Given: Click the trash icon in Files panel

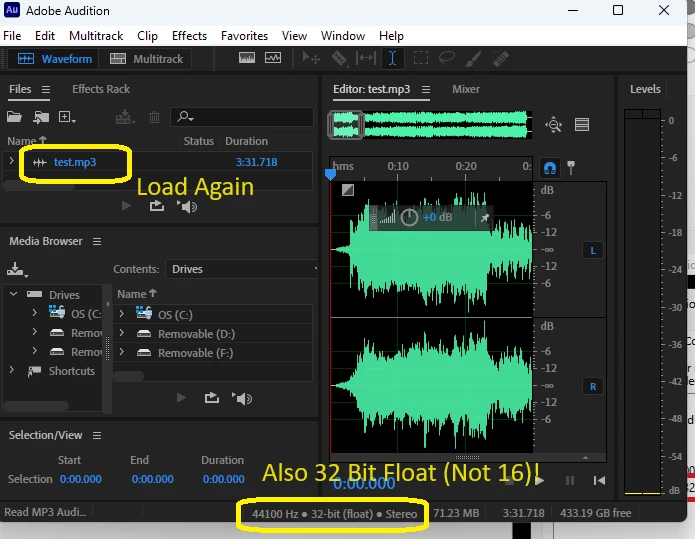Looking at the screenshot, I should 154,117.
